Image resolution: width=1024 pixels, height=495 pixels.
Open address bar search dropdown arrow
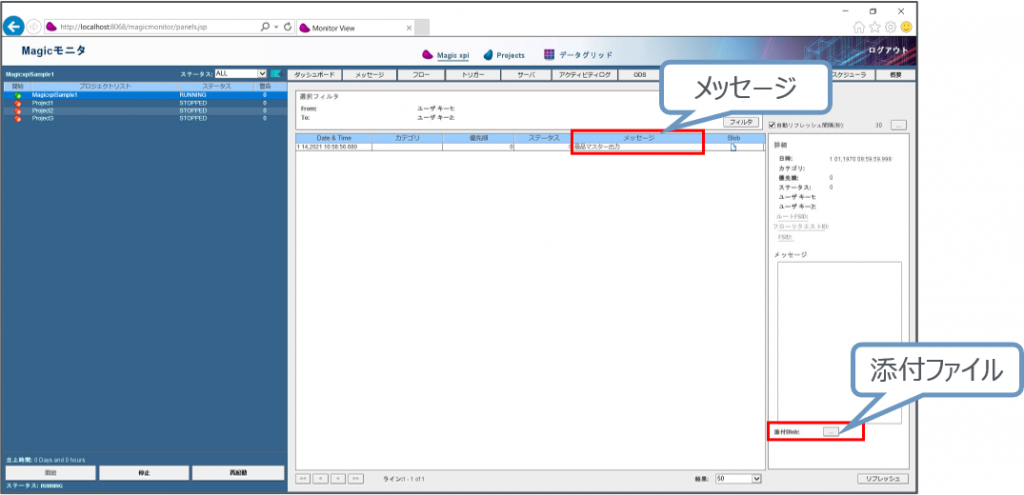276,26
